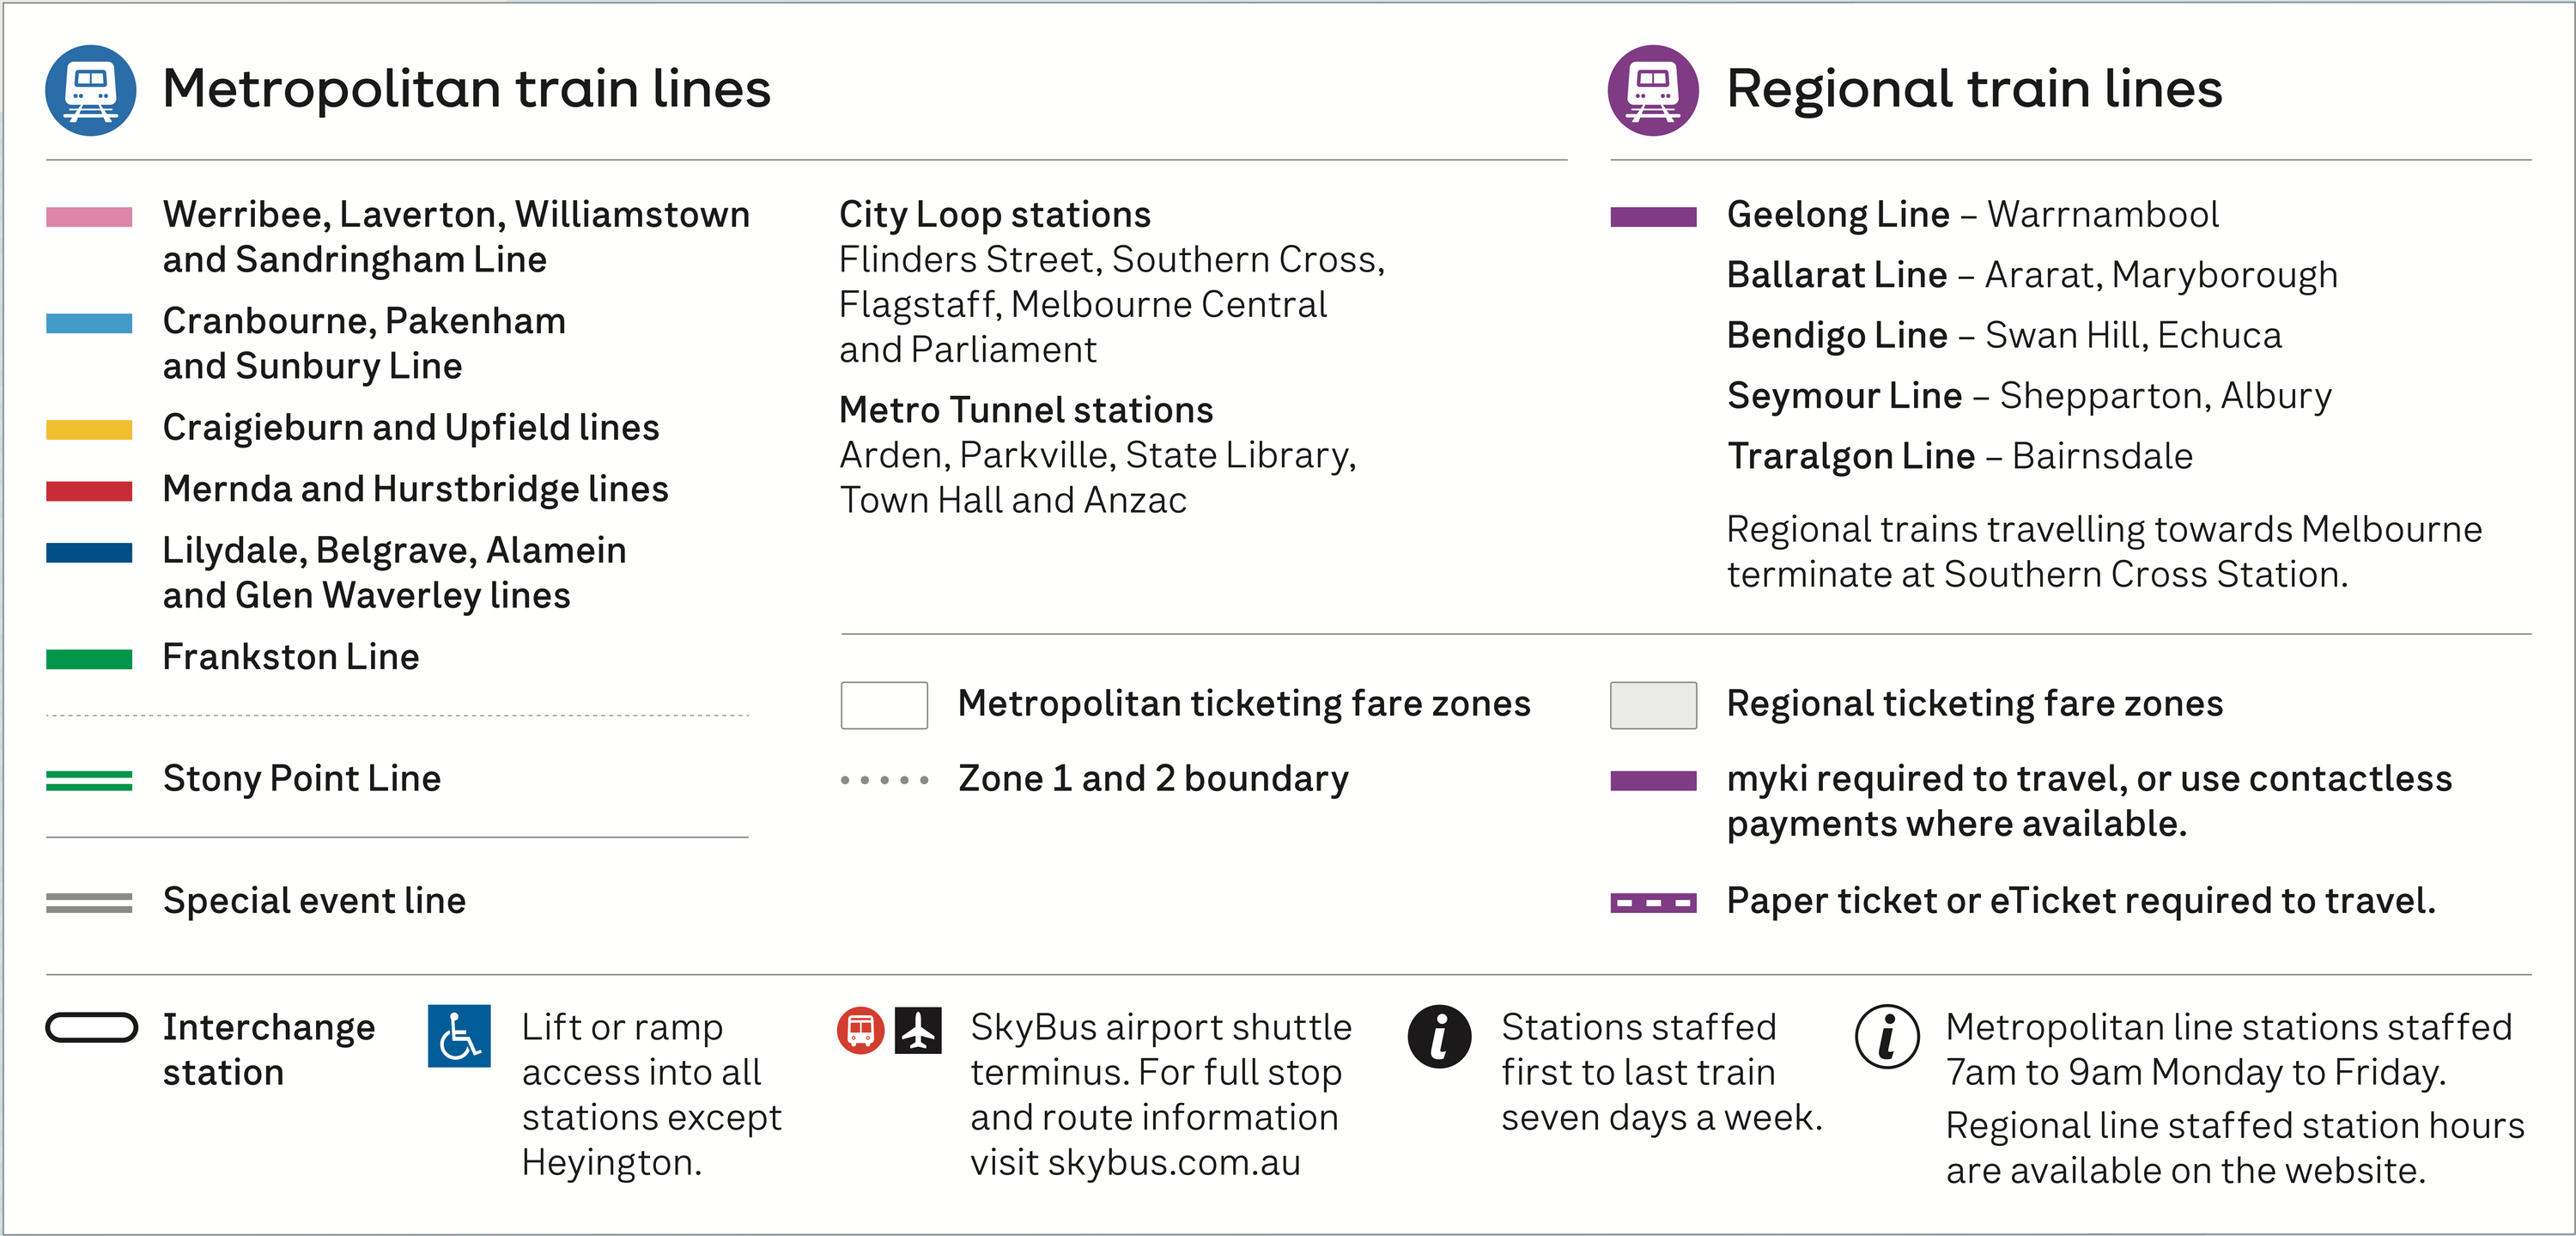
Task: Click the blue wheelchair accessibility icon
Action: (x=459, y=1036)
